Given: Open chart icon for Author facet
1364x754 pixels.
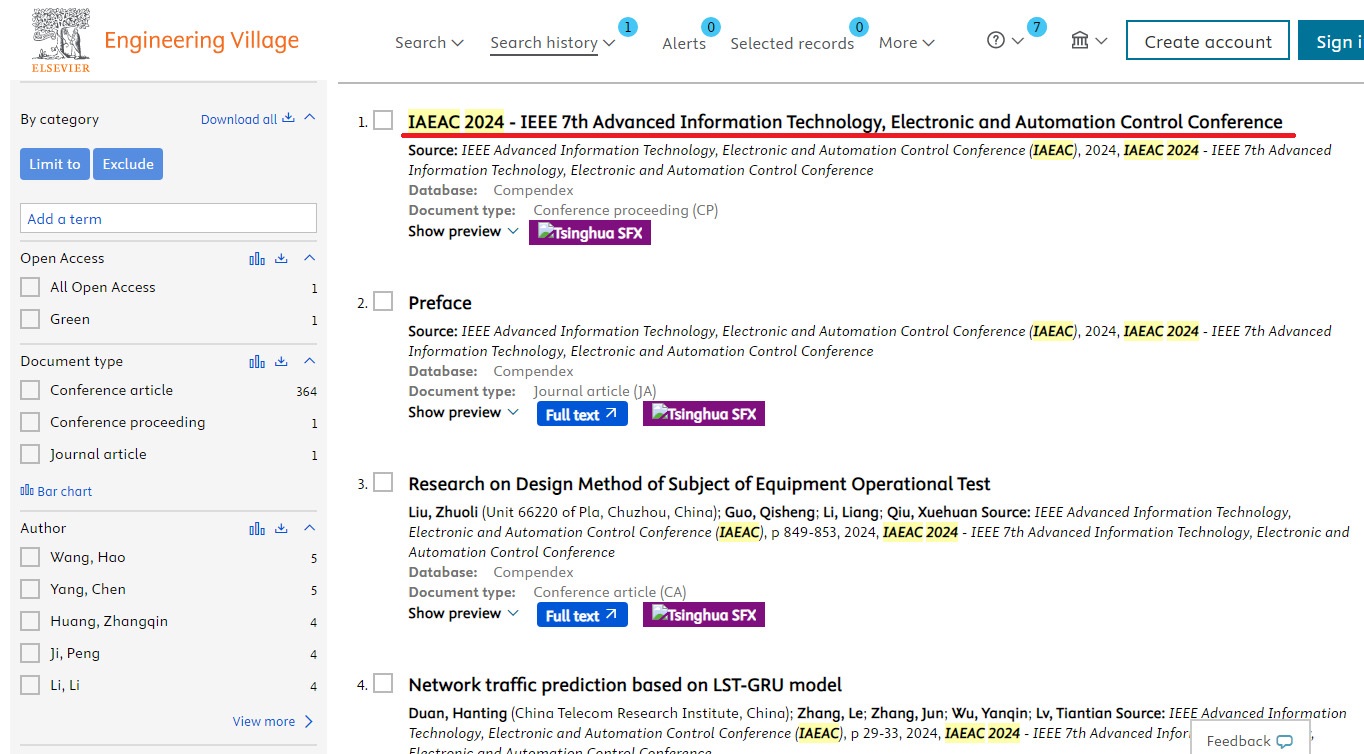Looking at the screenshot, I should tap(257, 528).
